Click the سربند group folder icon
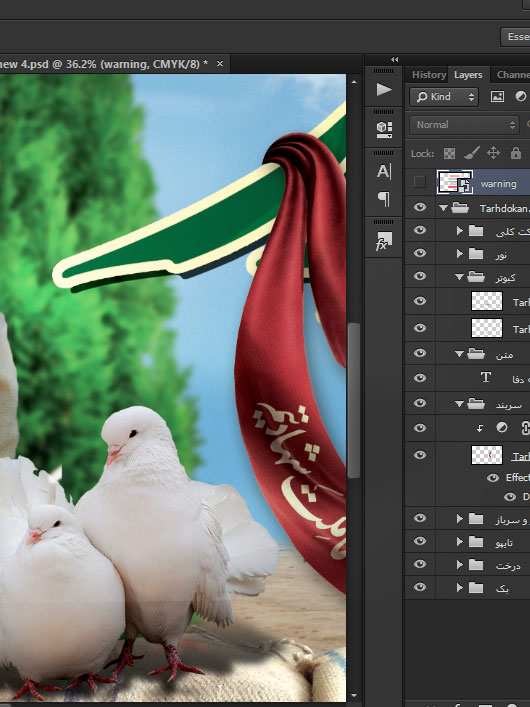Screen dimensions: 530x707 pyautogui.click(x=476, y=404)
